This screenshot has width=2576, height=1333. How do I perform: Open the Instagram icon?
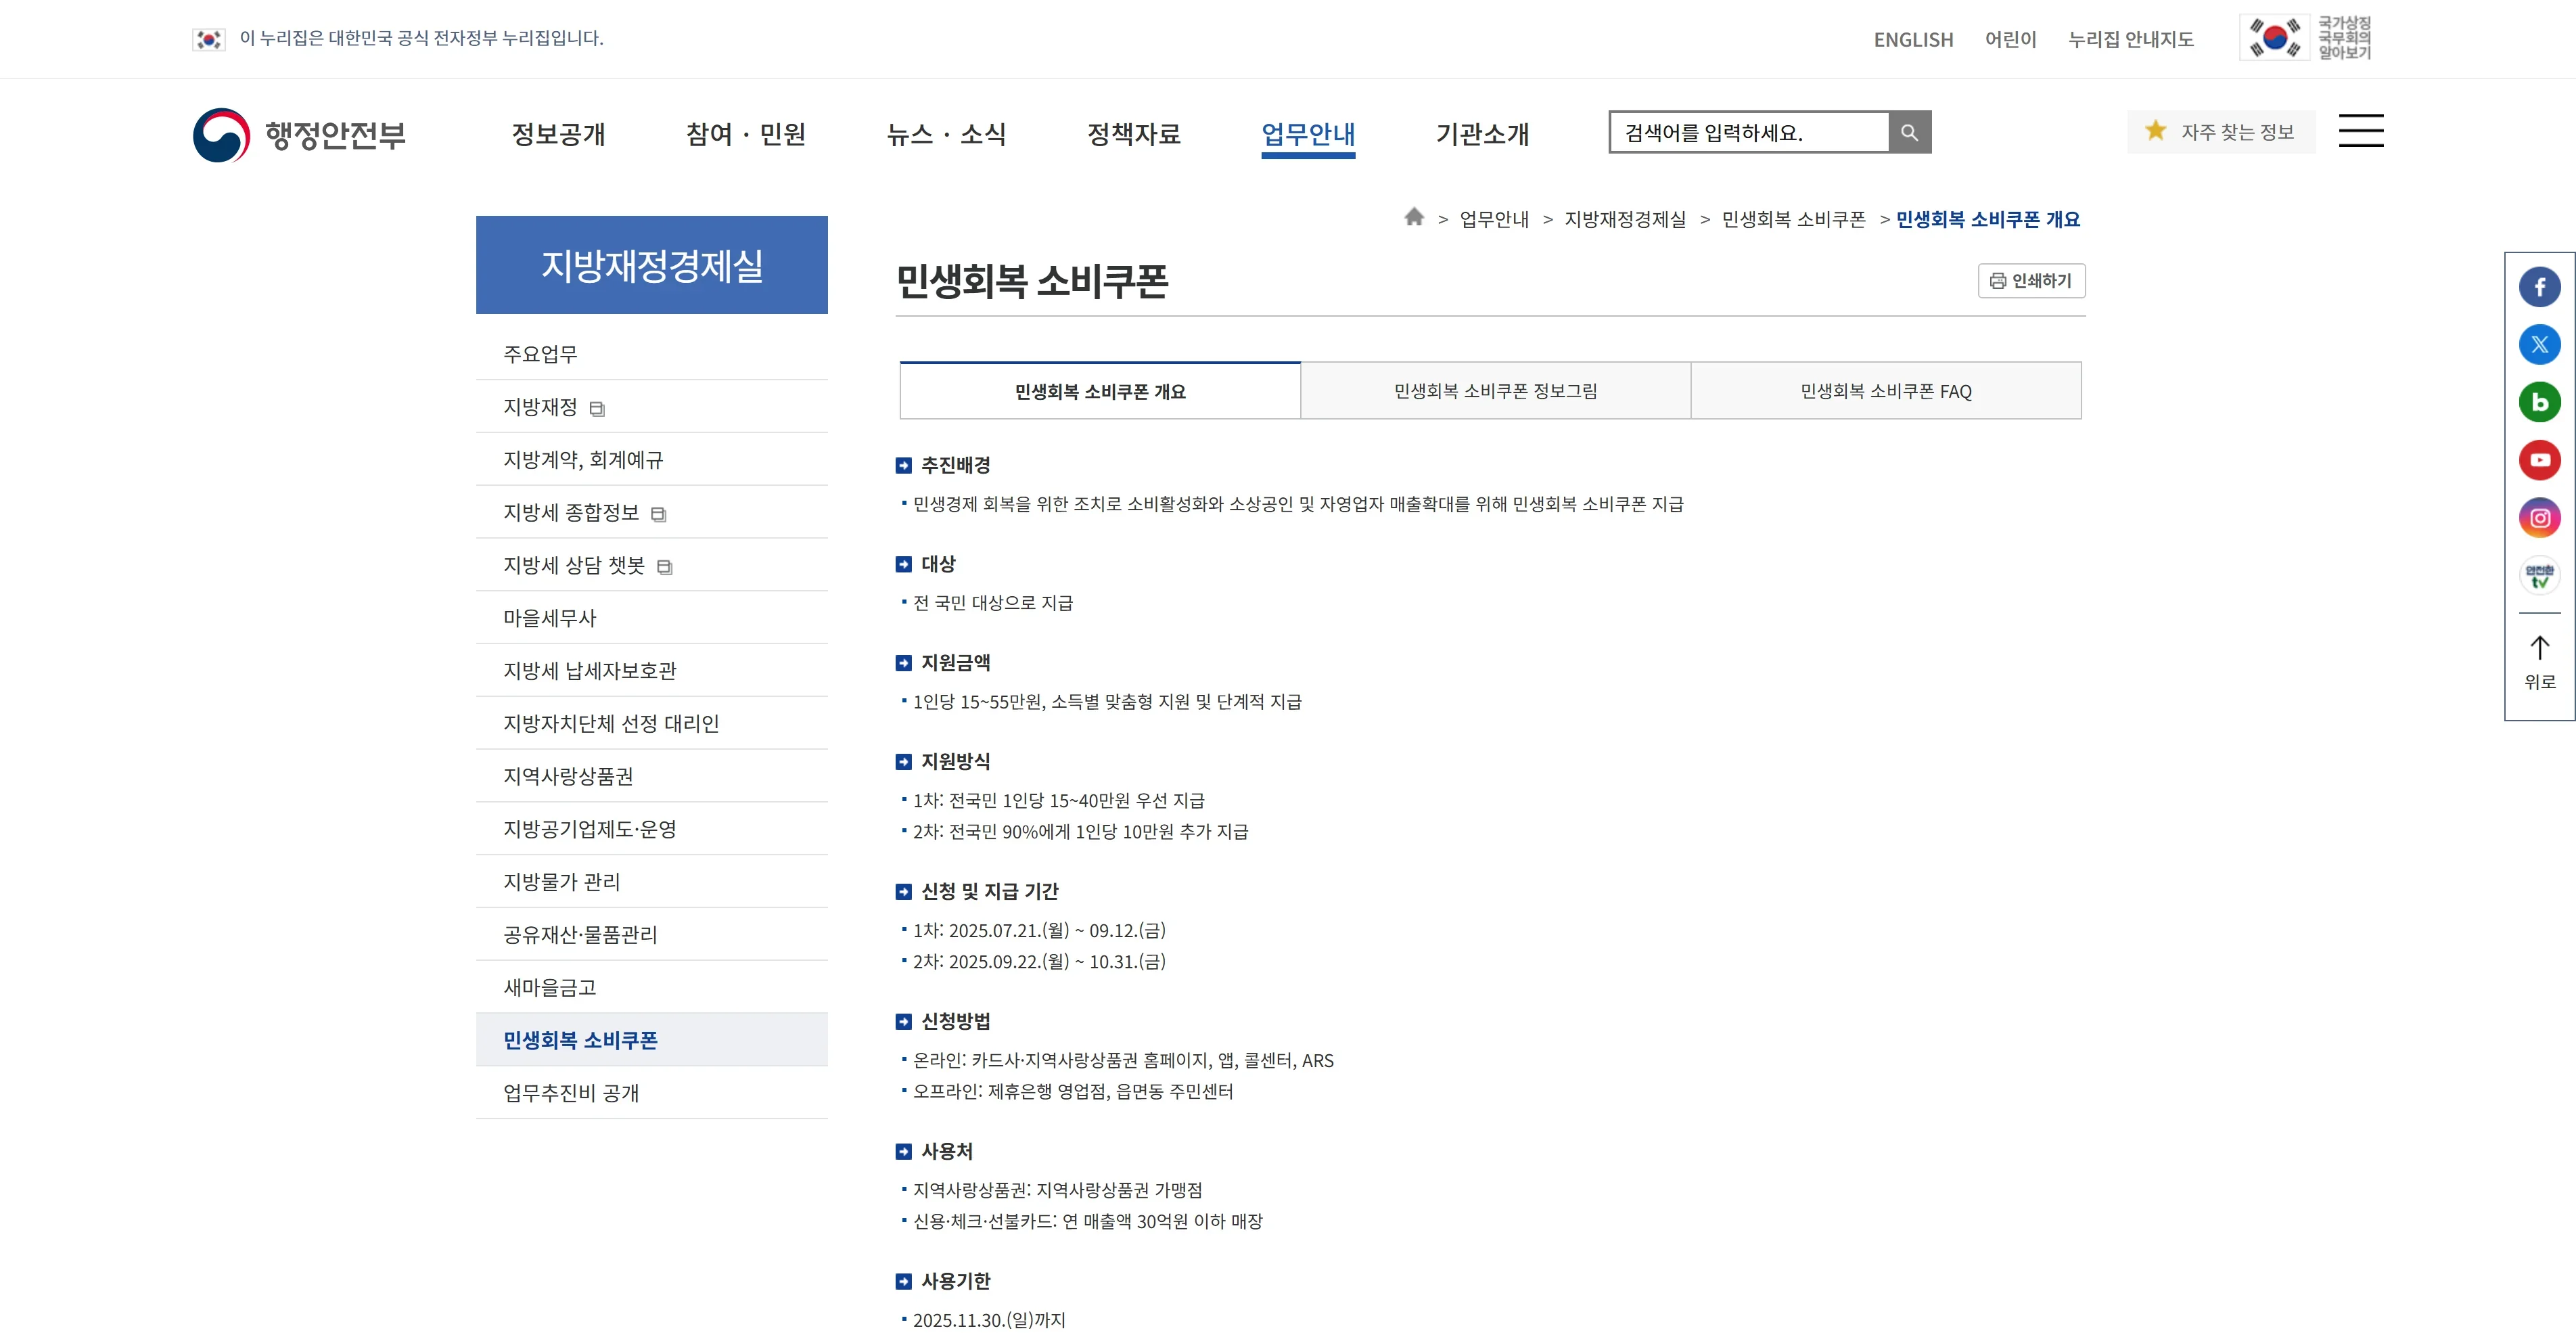coord(2539,518)
